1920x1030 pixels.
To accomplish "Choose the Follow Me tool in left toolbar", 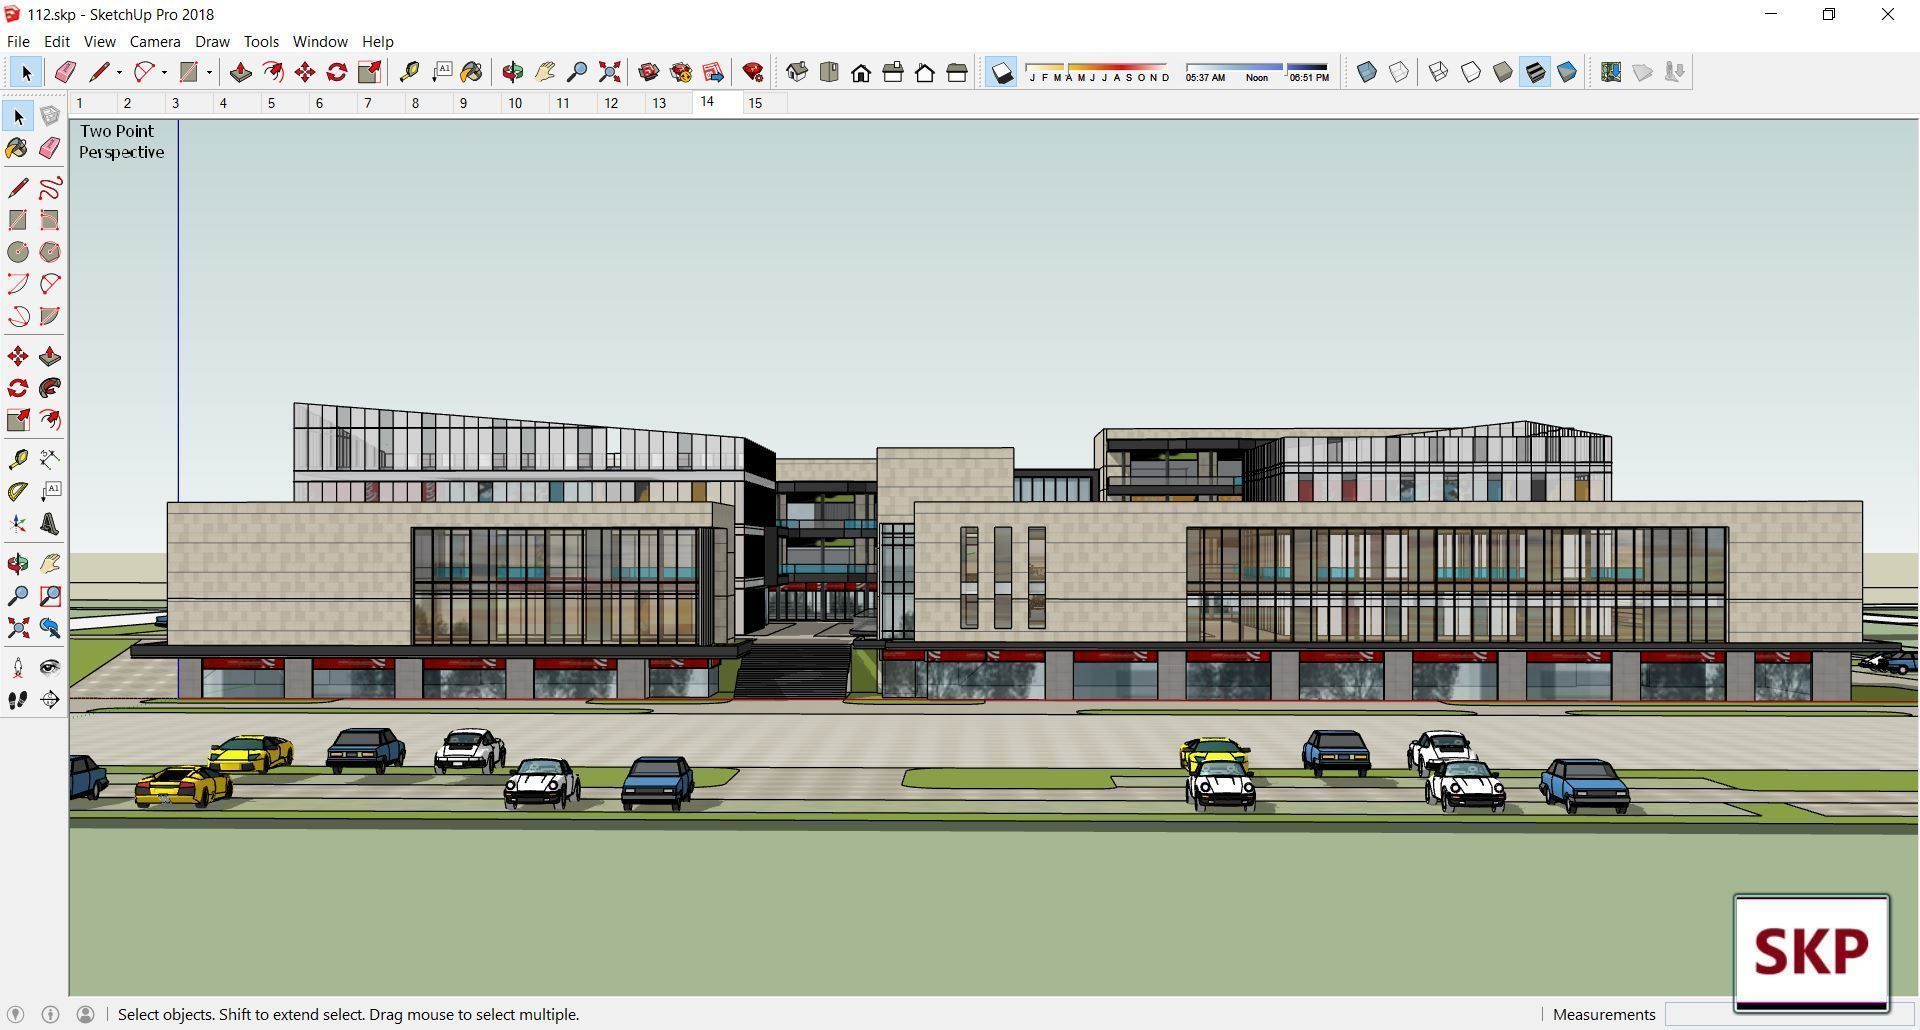I will tap(50, 388).
